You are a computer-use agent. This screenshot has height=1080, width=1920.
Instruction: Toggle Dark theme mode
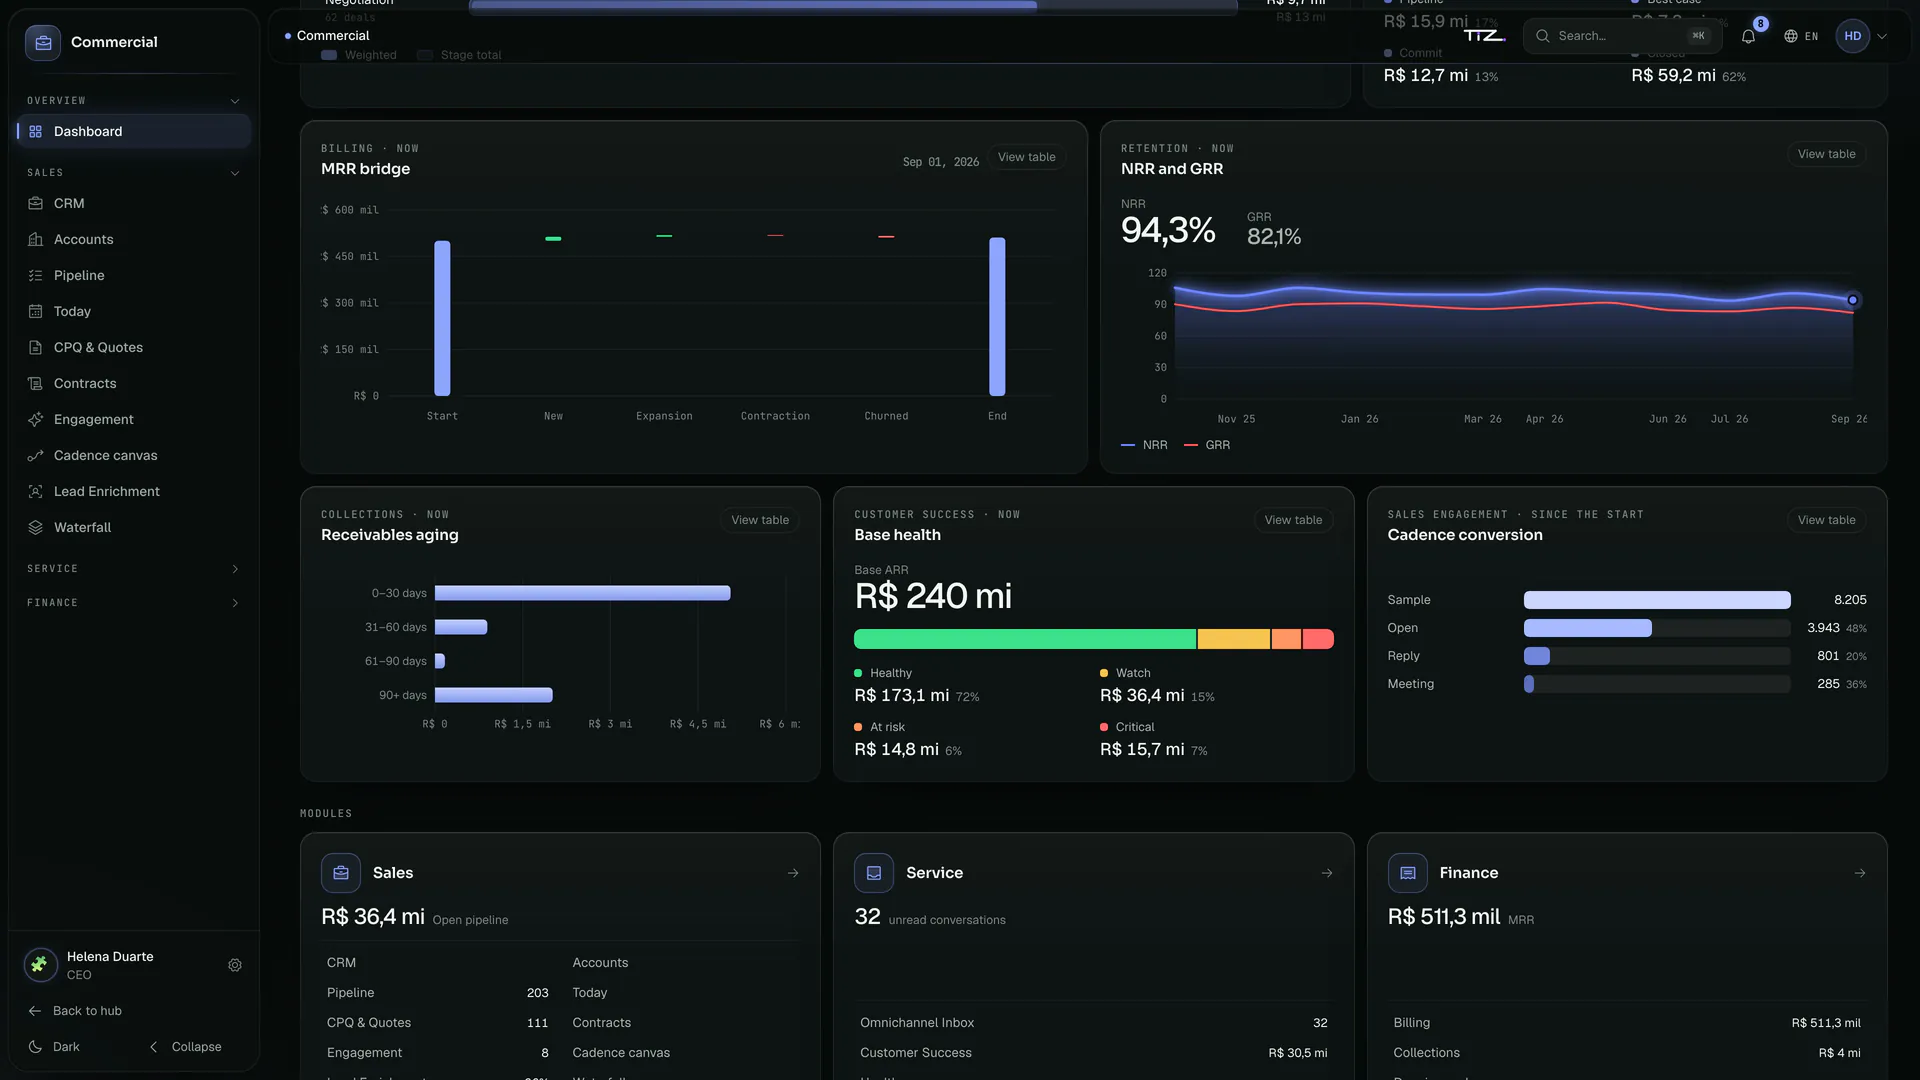pos(54,1047)
